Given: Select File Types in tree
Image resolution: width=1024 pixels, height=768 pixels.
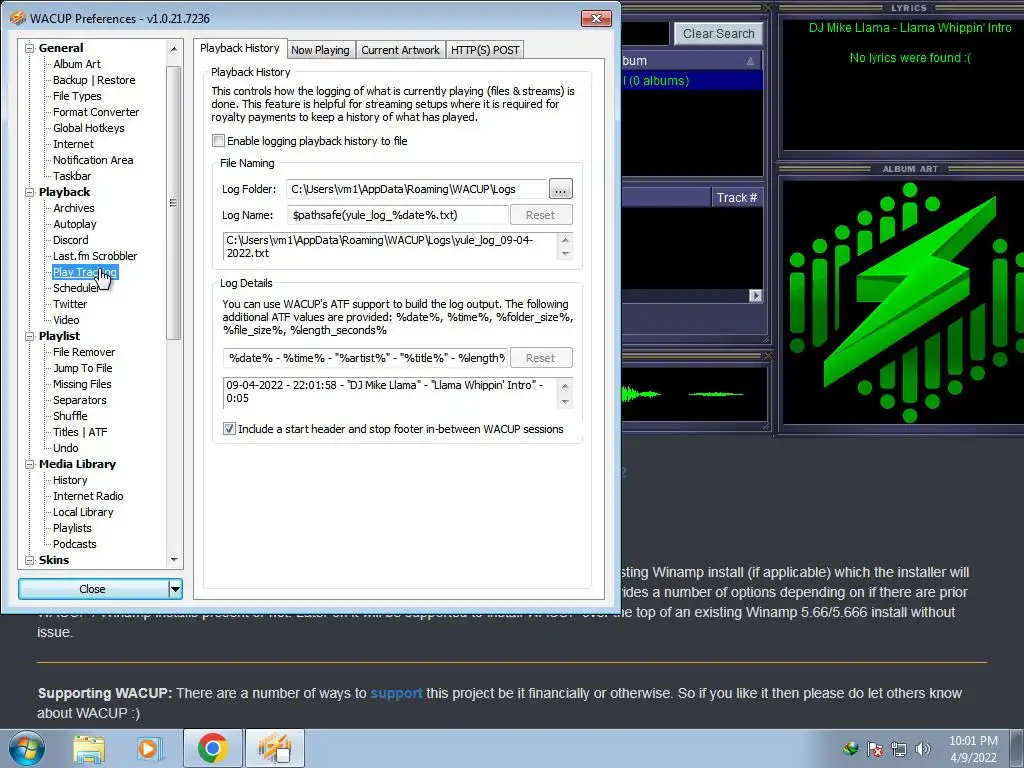Looking at the screenshot, I should click(x=77, y=96).
